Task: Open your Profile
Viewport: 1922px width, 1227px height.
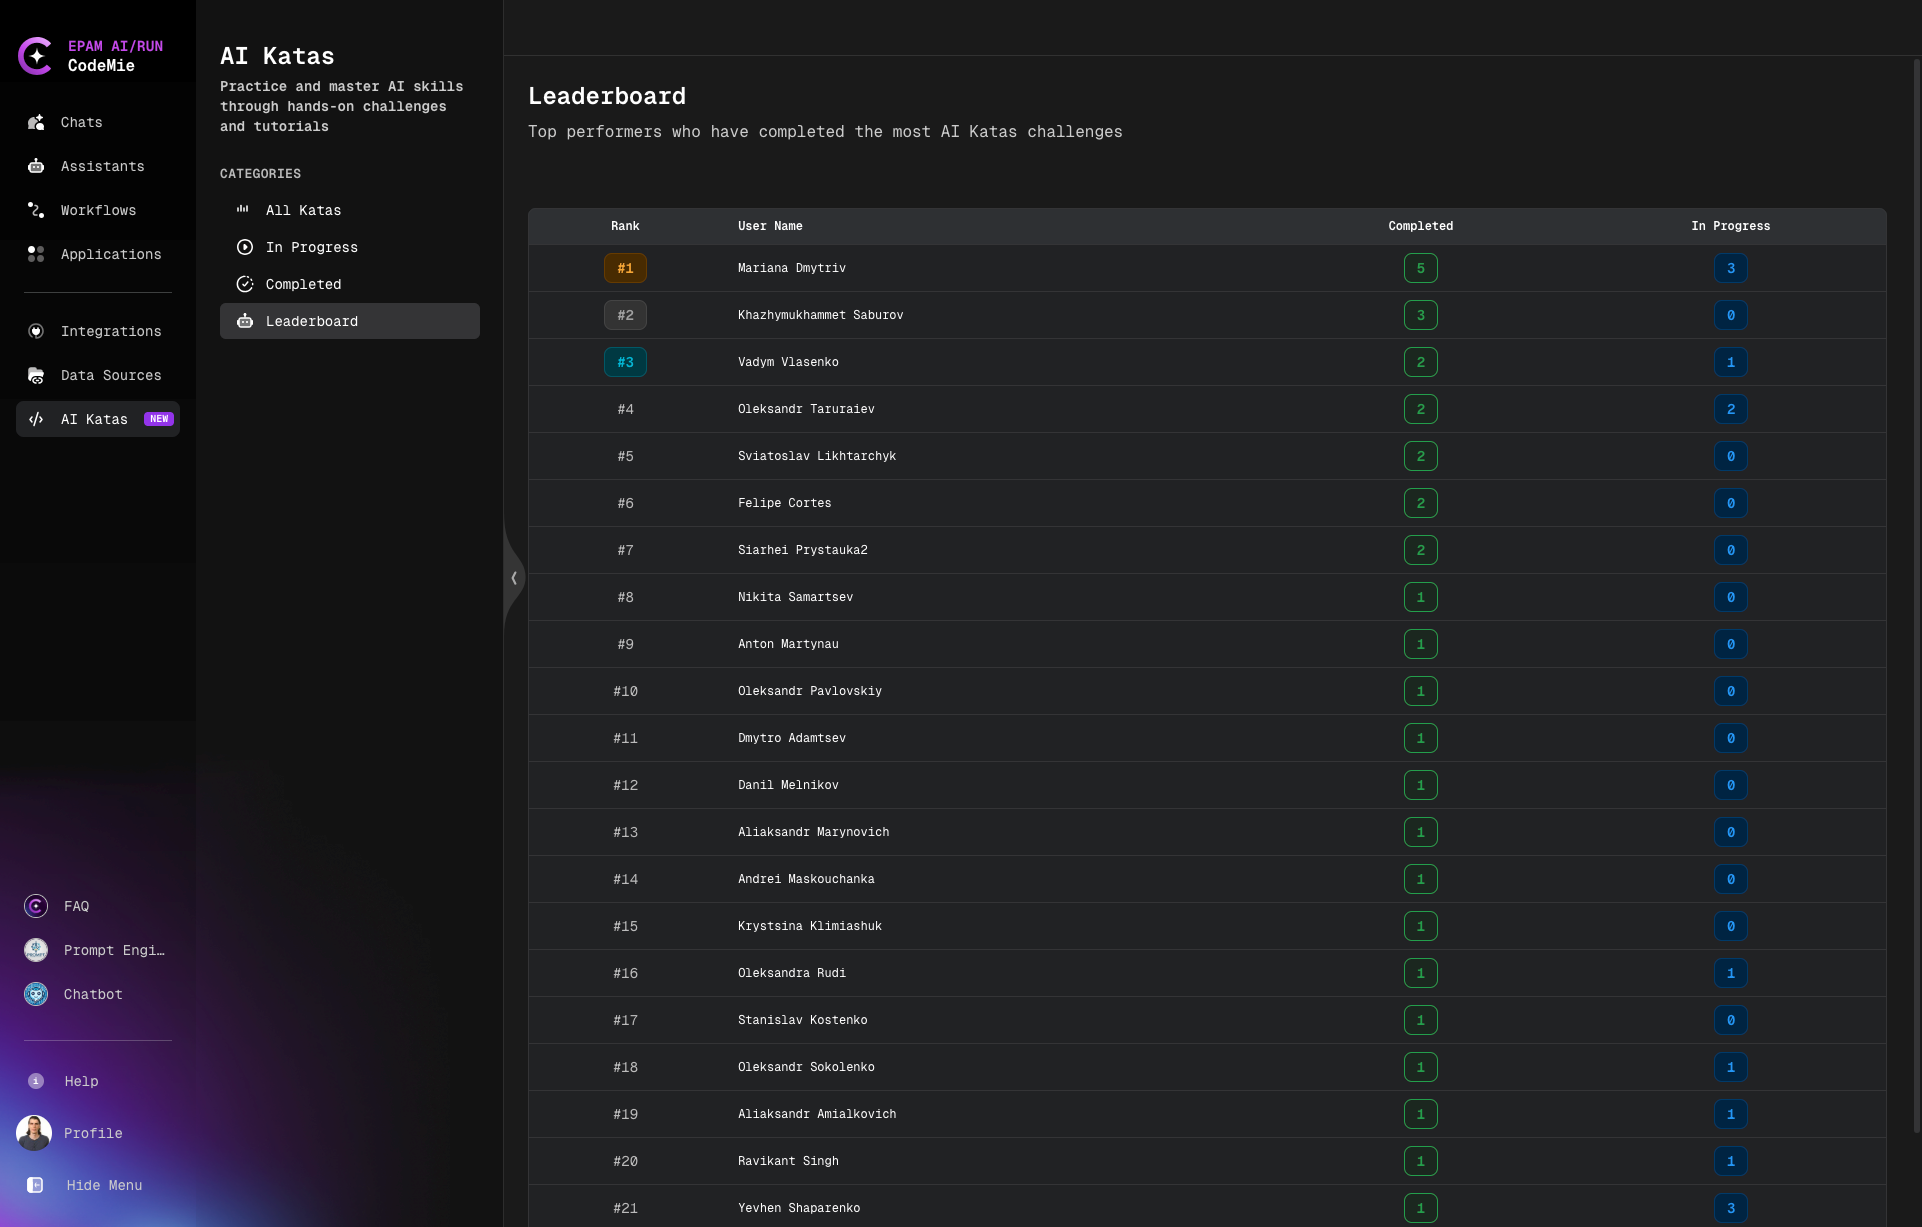Action: [92, 1133]
